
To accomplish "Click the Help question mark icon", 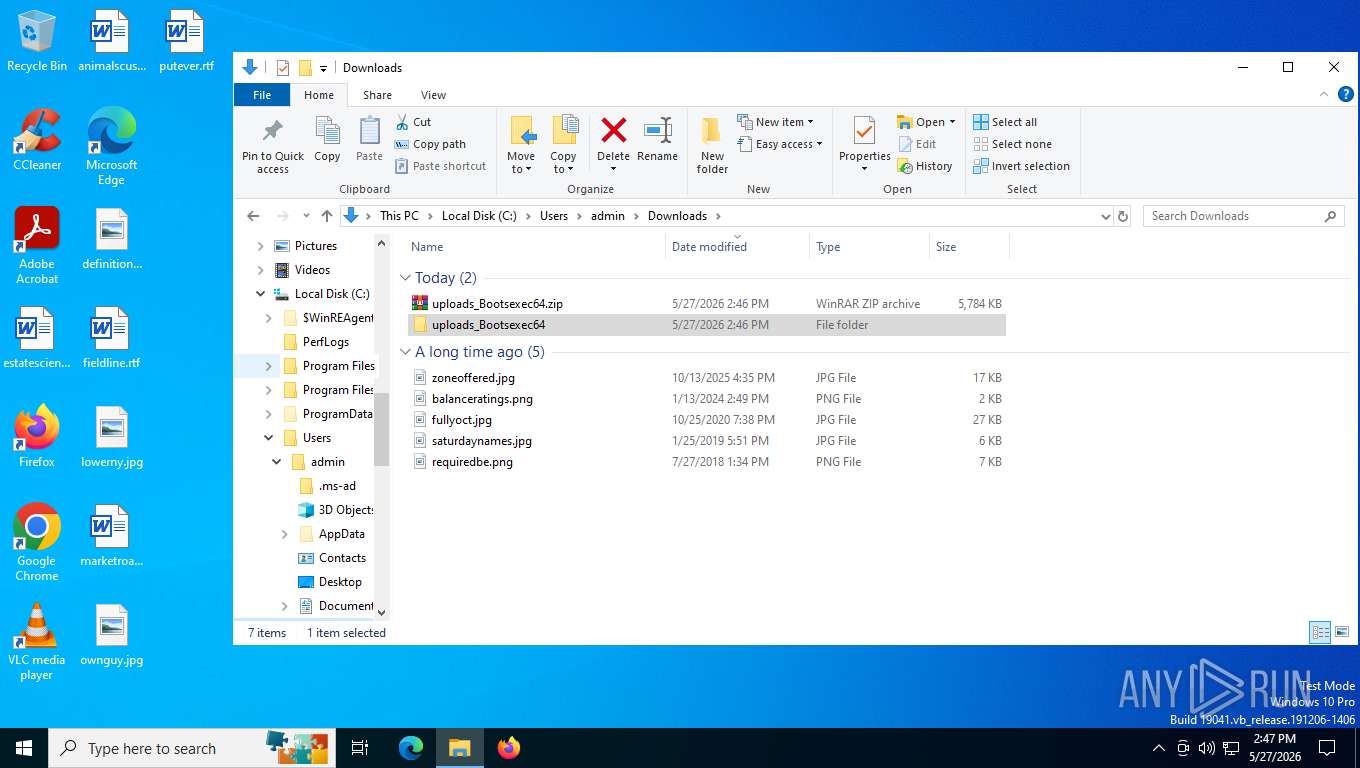I will click(1346, 94).
